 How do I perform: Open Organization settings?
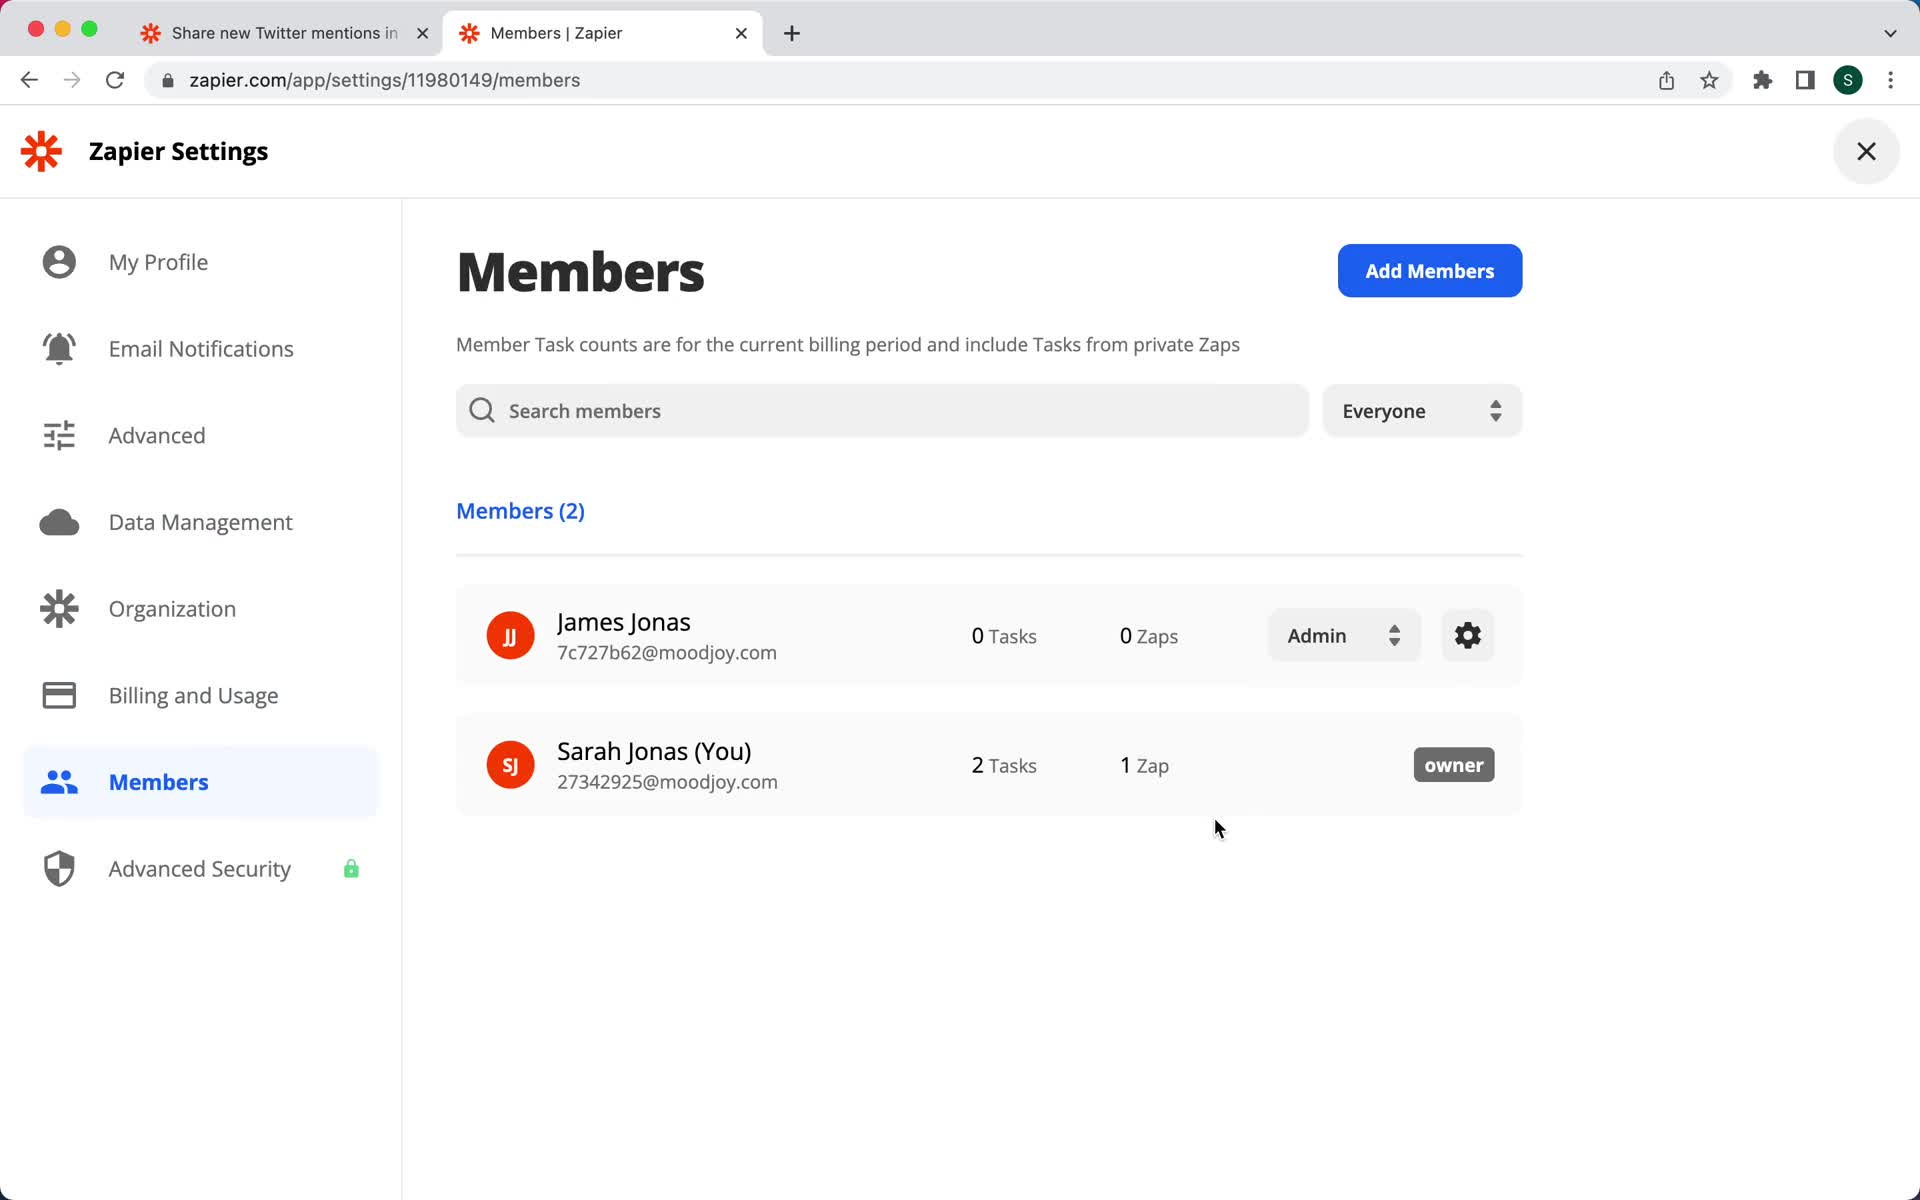(x=171, y=608)
